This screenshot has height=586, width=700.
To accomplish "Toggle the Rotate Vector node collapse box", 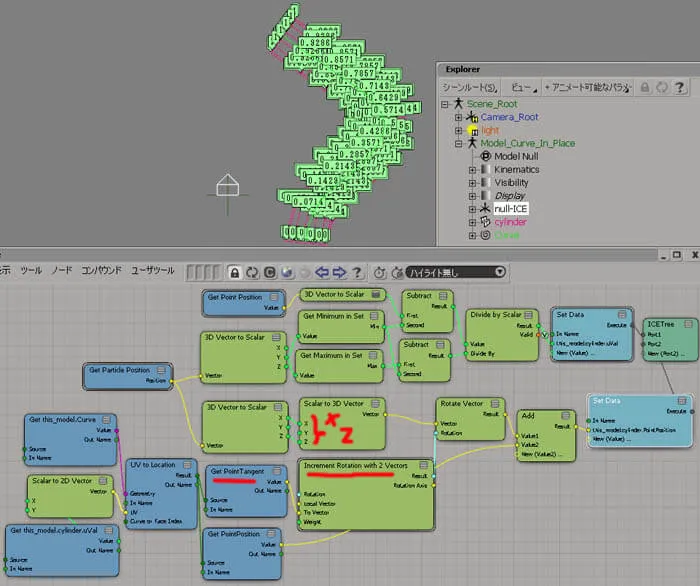I will tap(495, 403).
